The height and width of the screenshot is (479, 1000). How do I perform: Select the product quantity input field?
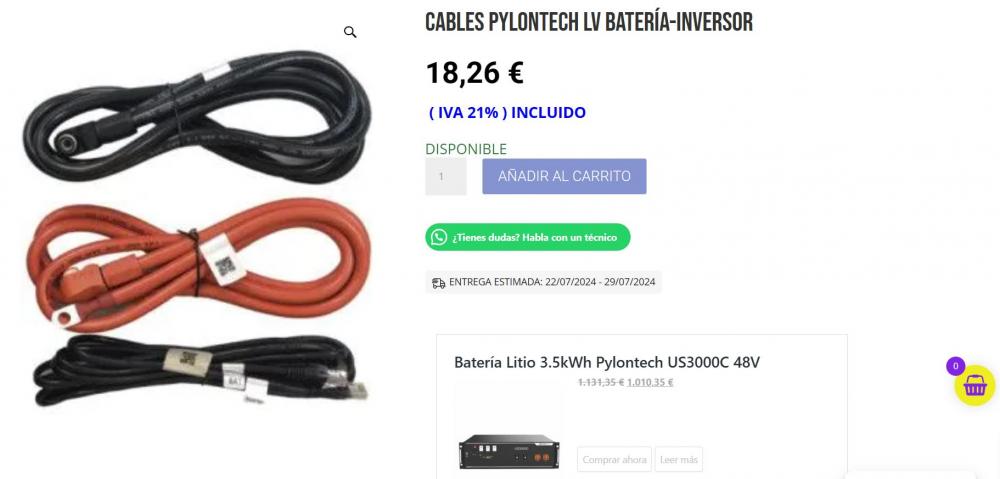click(x=446, y=176)
